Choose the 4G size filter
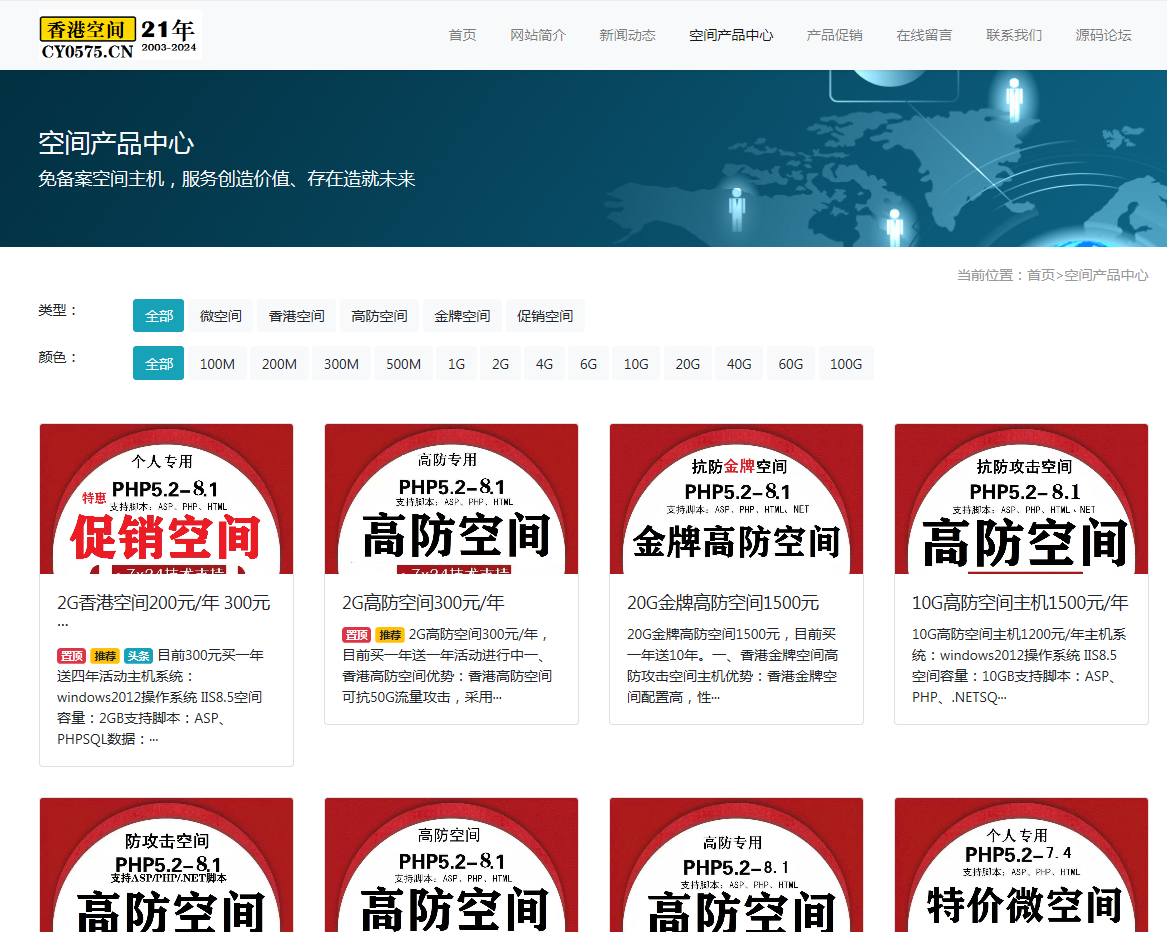 tap(544, 363)
